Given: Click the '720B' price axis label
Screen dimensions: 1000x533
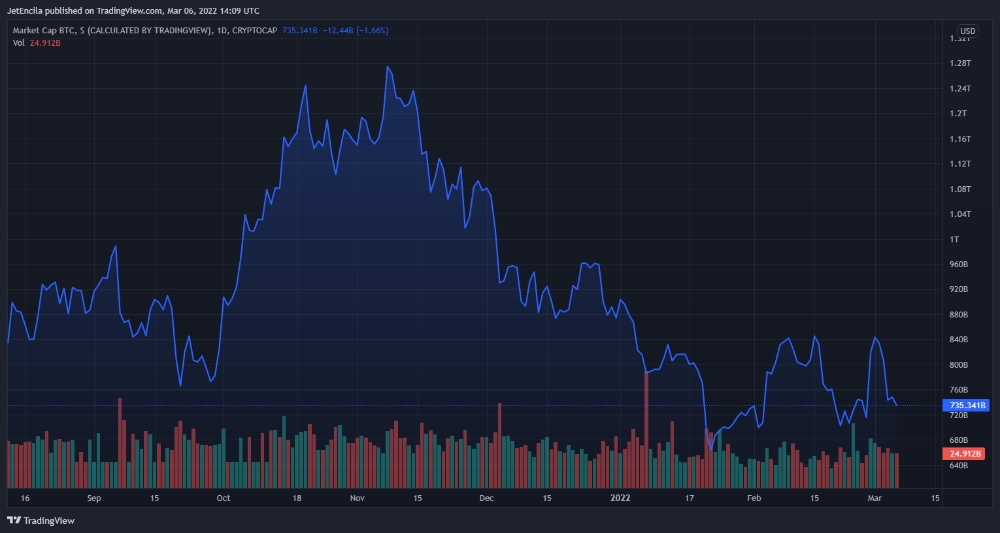Looking at the screenshot, I should (959, 416).
